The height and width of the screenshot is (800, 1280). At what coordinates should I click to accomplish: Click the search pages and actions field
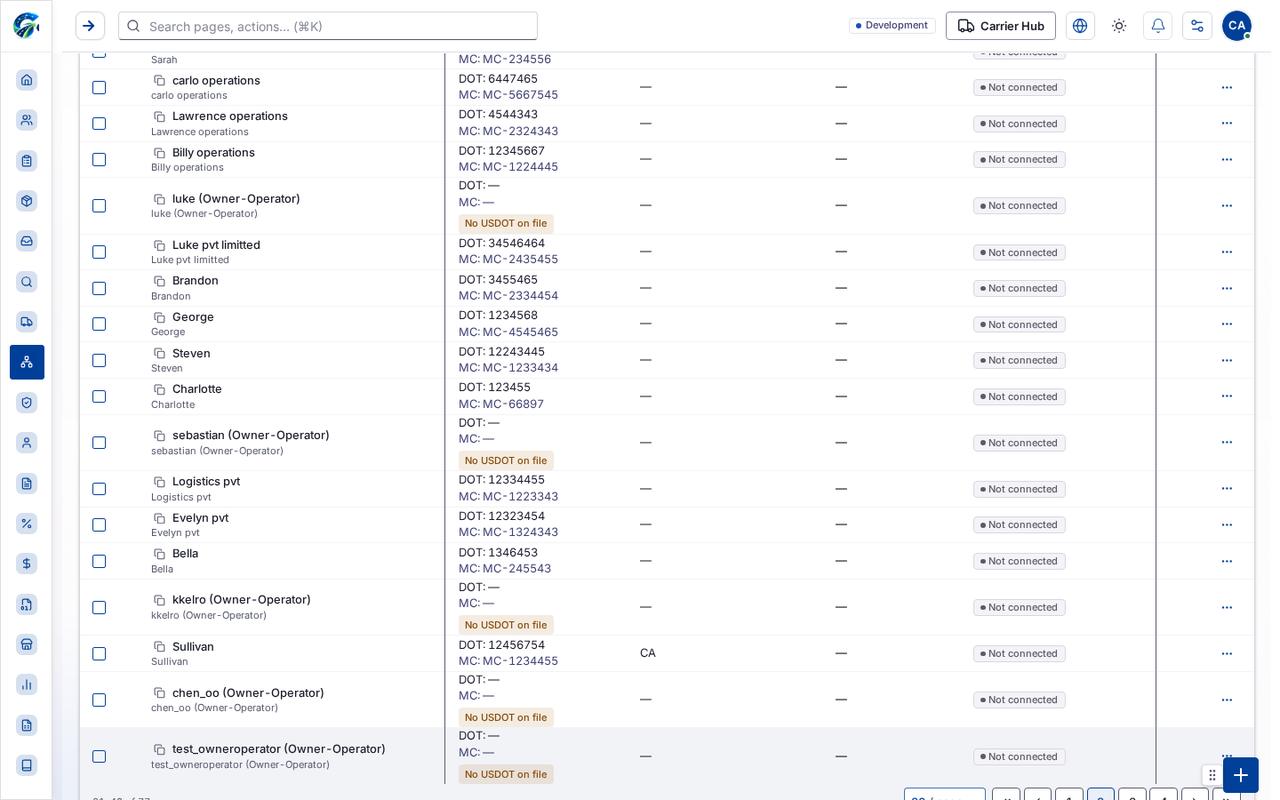[328, 26]
